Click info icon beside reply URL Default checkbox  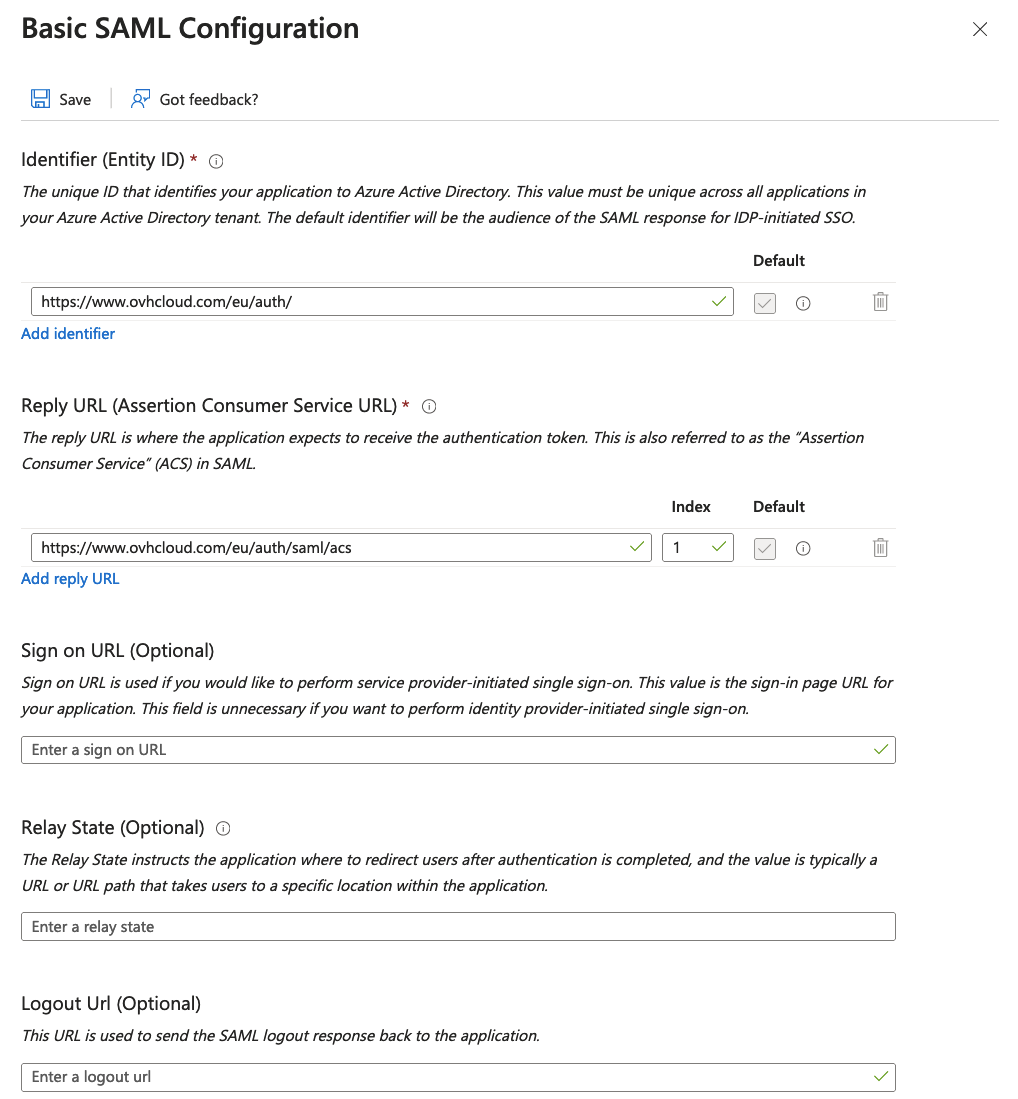pyautogui.click(x=803, y=548)
